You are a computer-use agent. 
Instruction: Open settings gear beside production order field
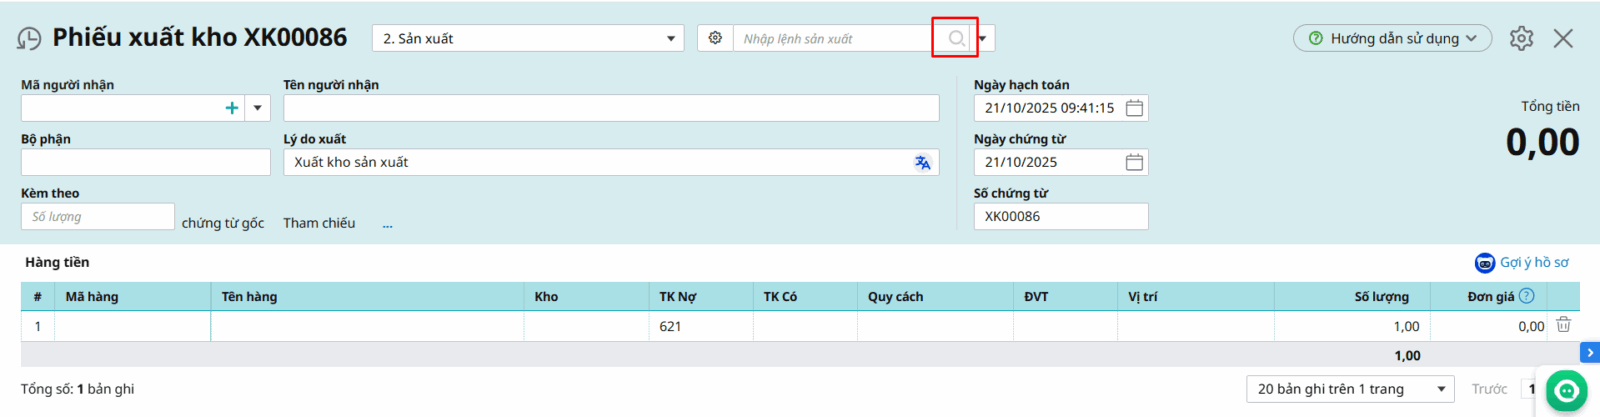715,38
